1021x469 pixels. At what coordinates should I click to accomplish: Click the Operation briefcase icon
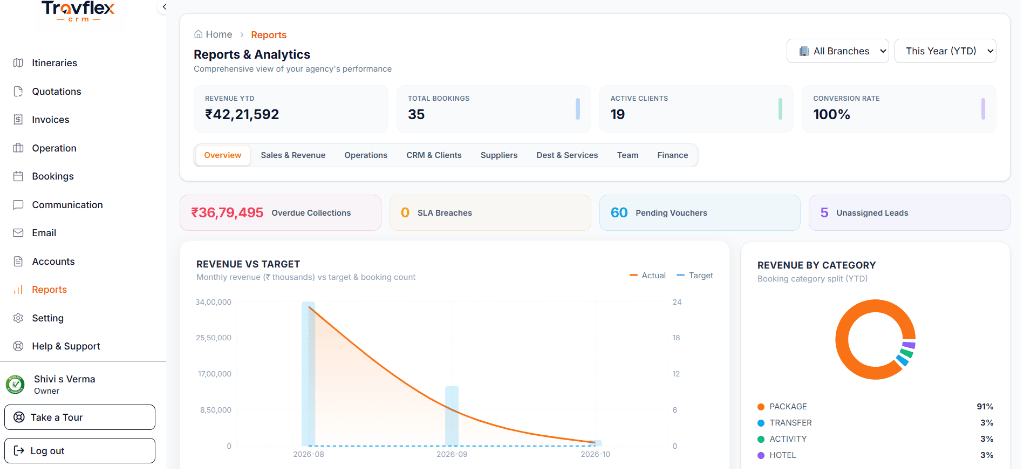point(18,148)
